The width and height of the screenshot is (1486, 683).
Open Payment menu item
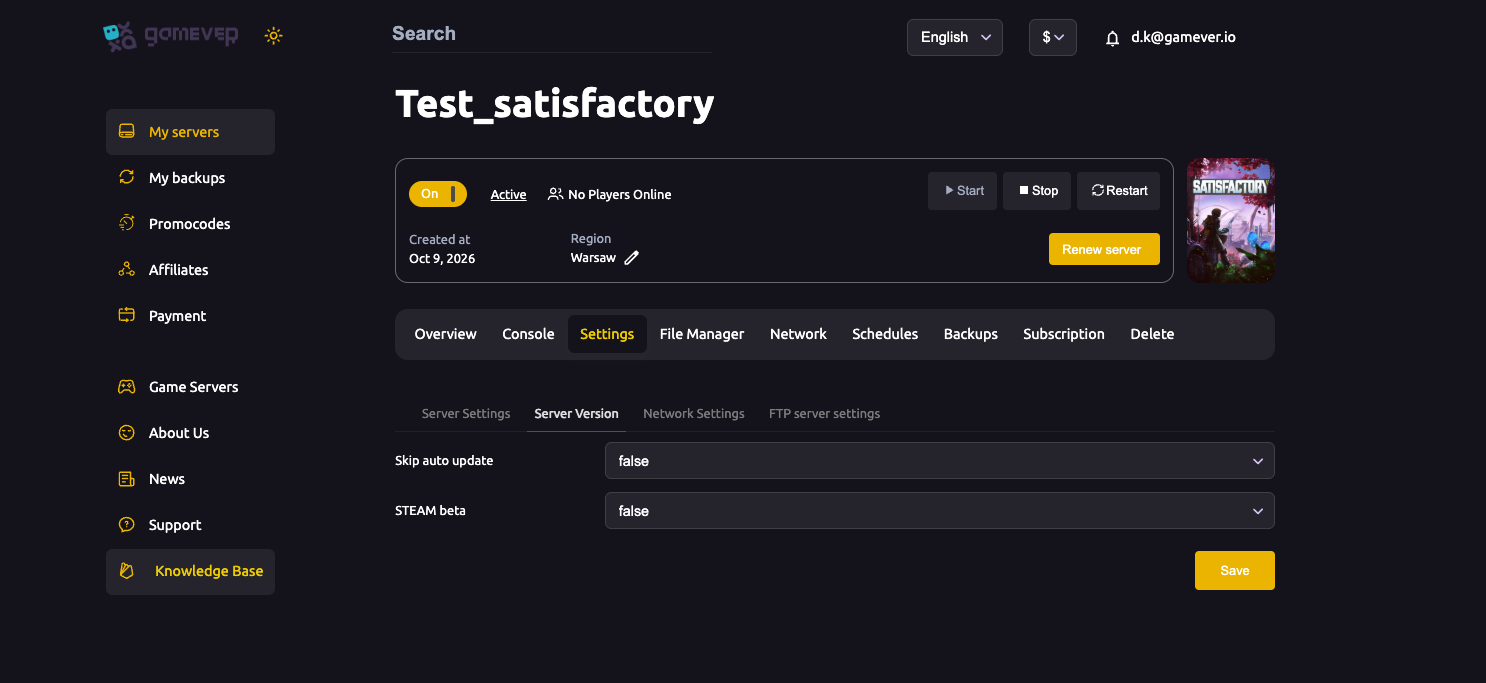pos(190,316)
